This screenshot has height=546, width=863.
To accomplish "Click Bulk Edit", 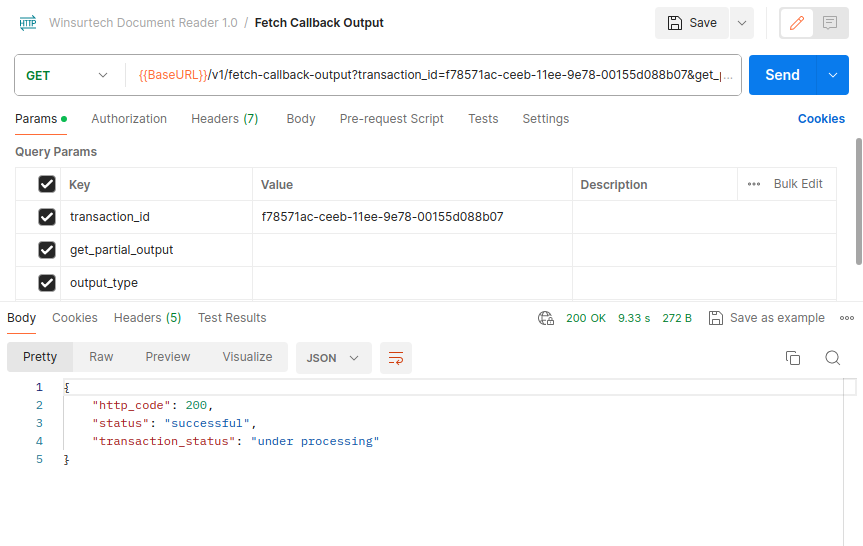I will (x=798, y=184).
